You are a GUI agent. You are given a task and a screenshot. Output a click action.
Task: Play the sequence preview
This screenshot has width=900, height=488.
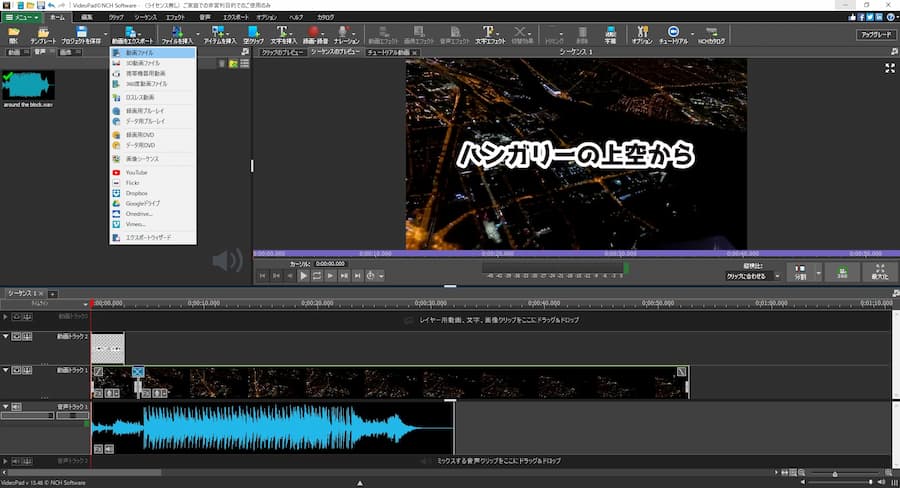pos(303,276)
